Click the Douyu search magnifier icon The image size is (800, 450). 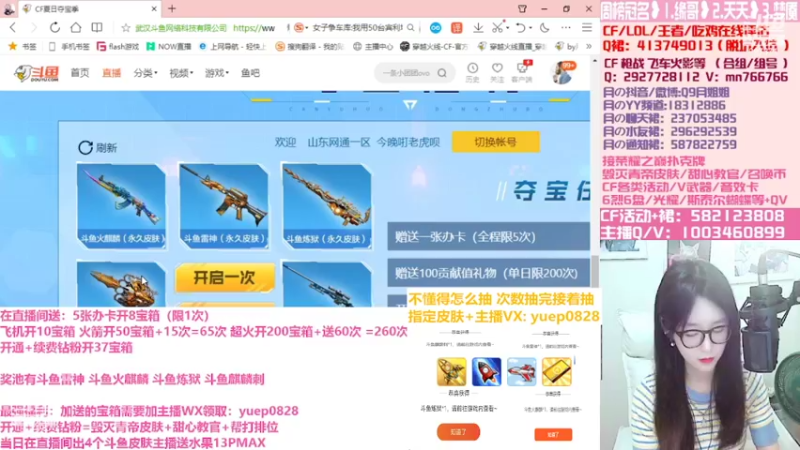[x=442, y=73]
